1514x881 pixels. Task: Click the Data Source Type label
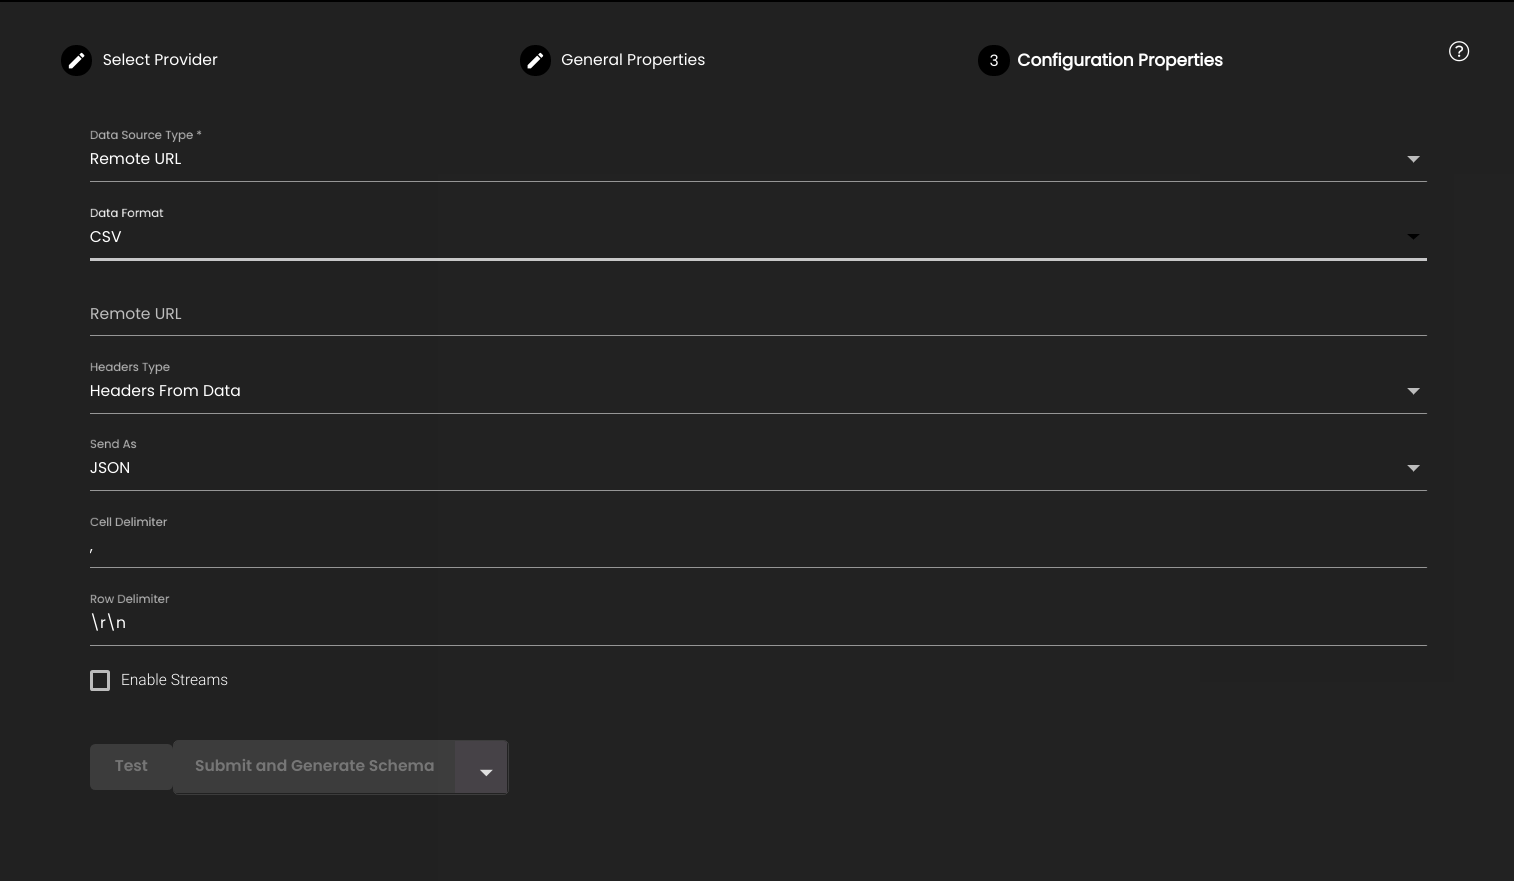point(146,135)
